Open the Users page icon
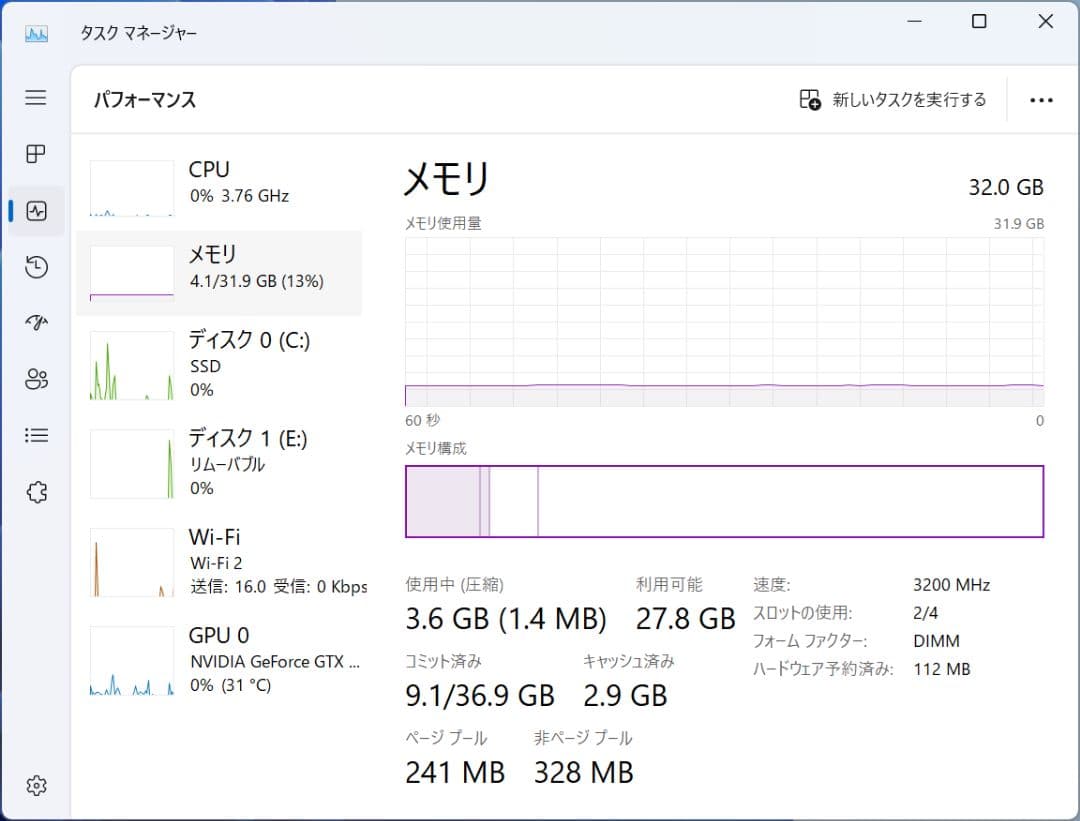 click(x=35, y=379)
